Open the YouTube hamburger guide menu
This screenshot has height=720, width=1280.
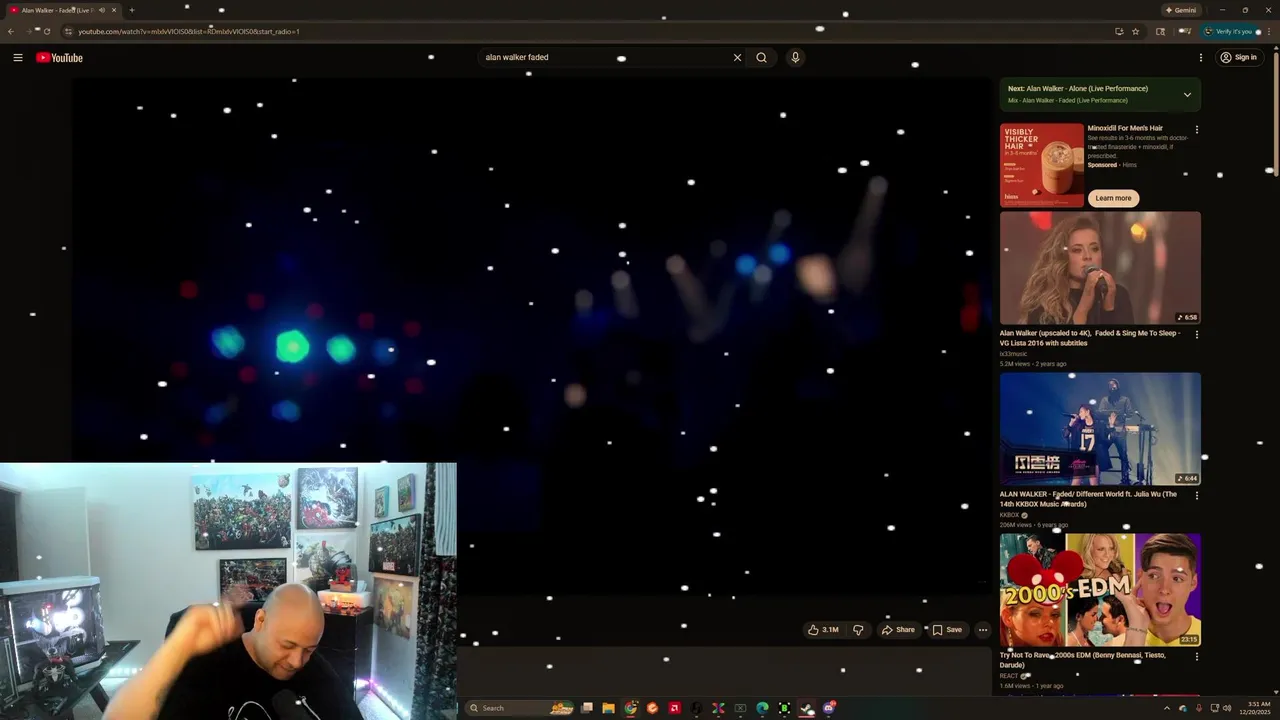coord(18,58)
